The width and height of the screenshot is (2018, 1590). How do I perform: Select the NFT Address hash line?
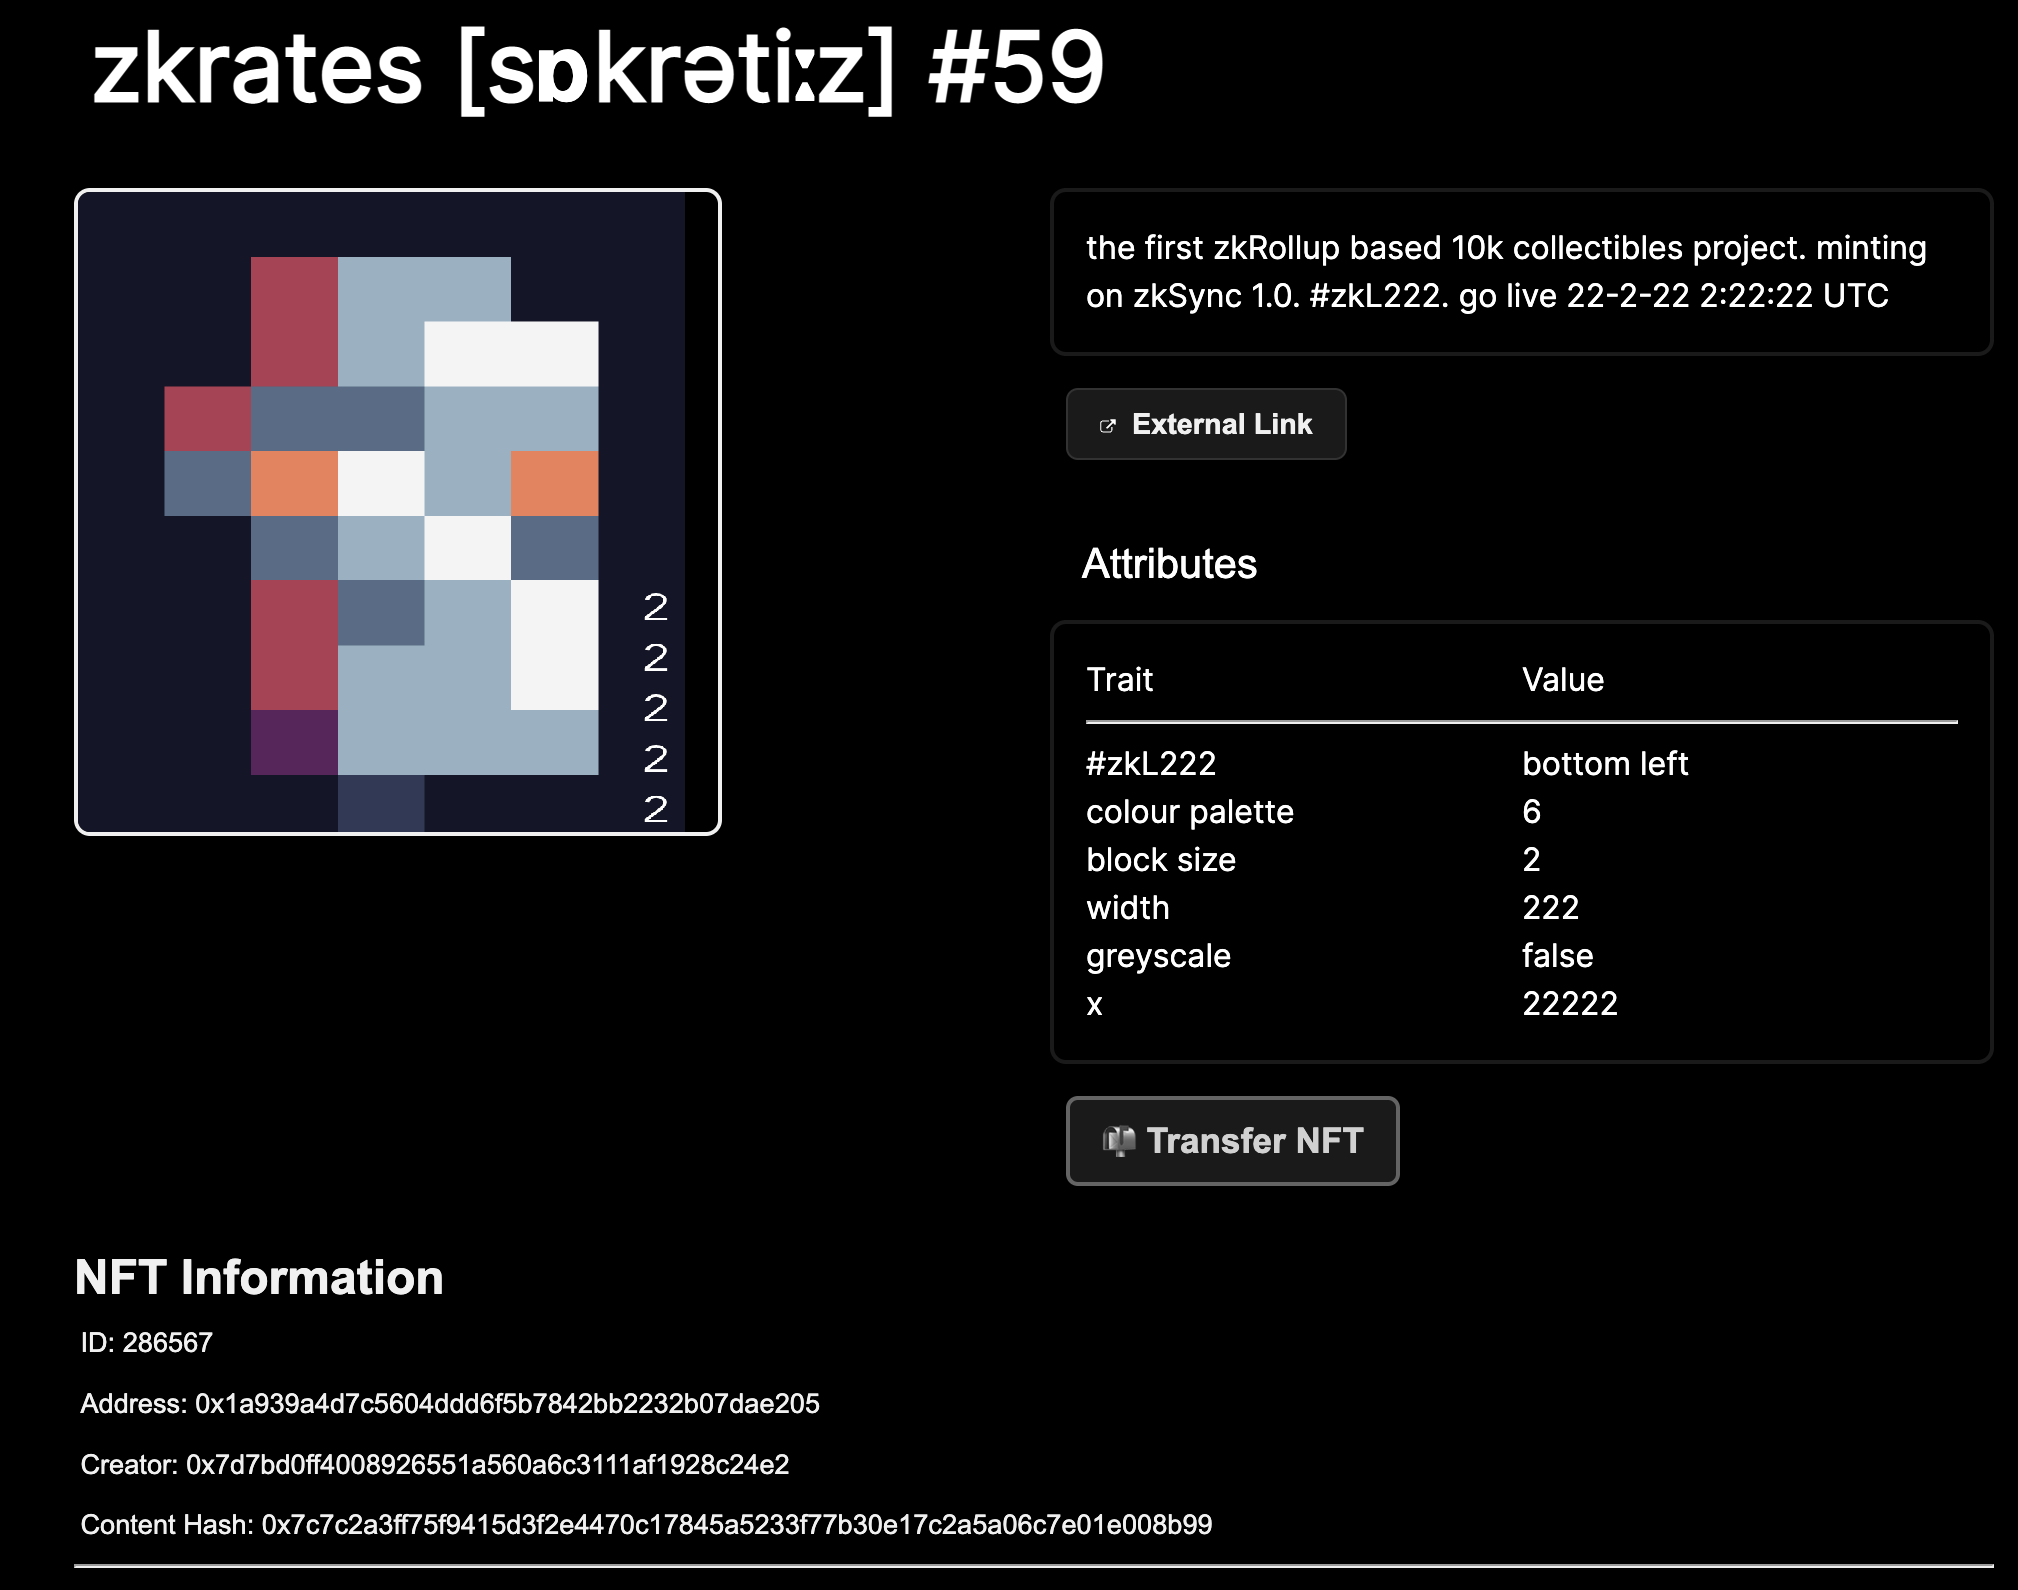[450, 1404]
